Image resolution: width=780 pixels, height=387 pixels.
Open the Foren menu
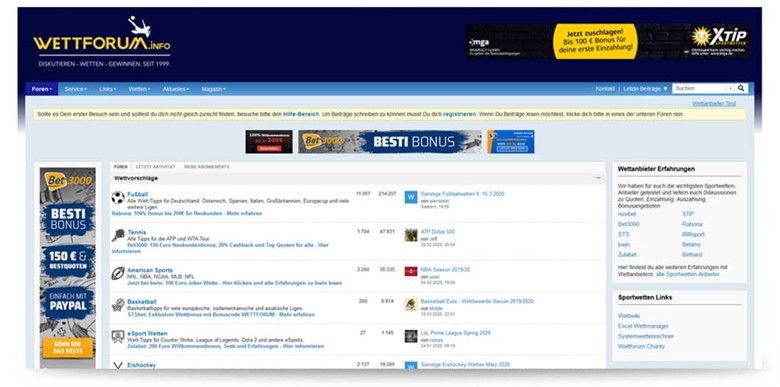42,89
